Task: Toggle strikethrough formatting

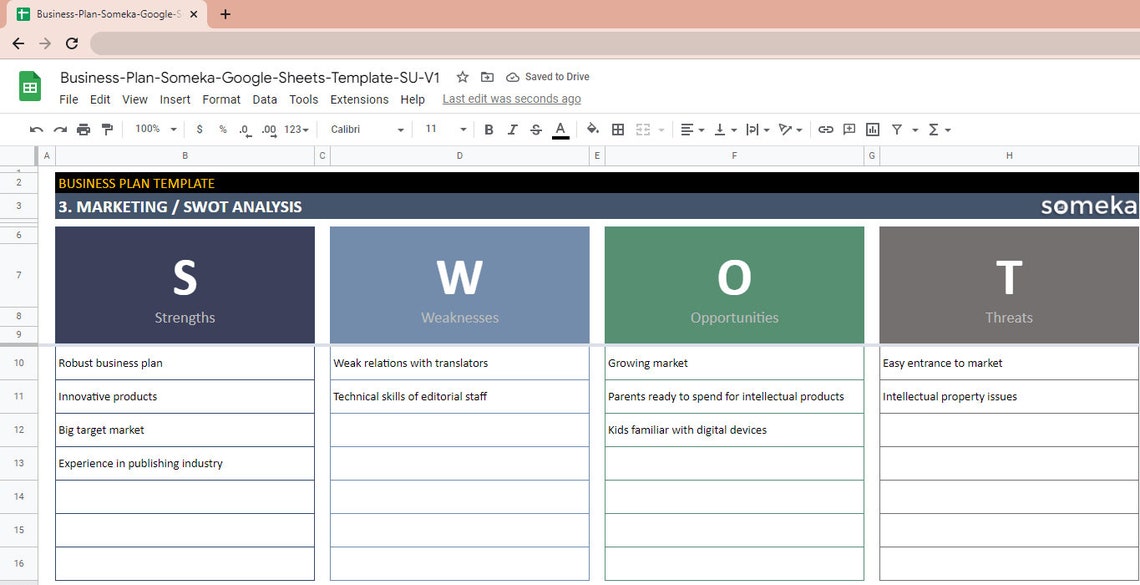Action: [x=535, y=129]
